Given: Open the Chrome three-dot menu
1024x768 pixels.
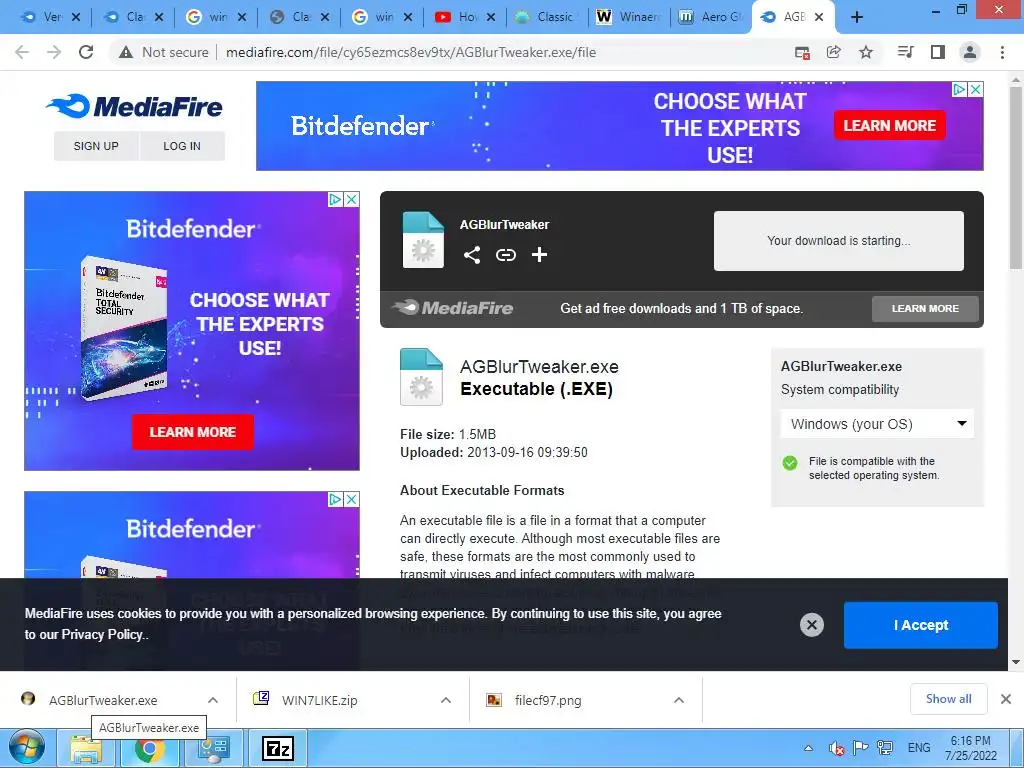Looking at the screenshot, I should point(1002,52).
